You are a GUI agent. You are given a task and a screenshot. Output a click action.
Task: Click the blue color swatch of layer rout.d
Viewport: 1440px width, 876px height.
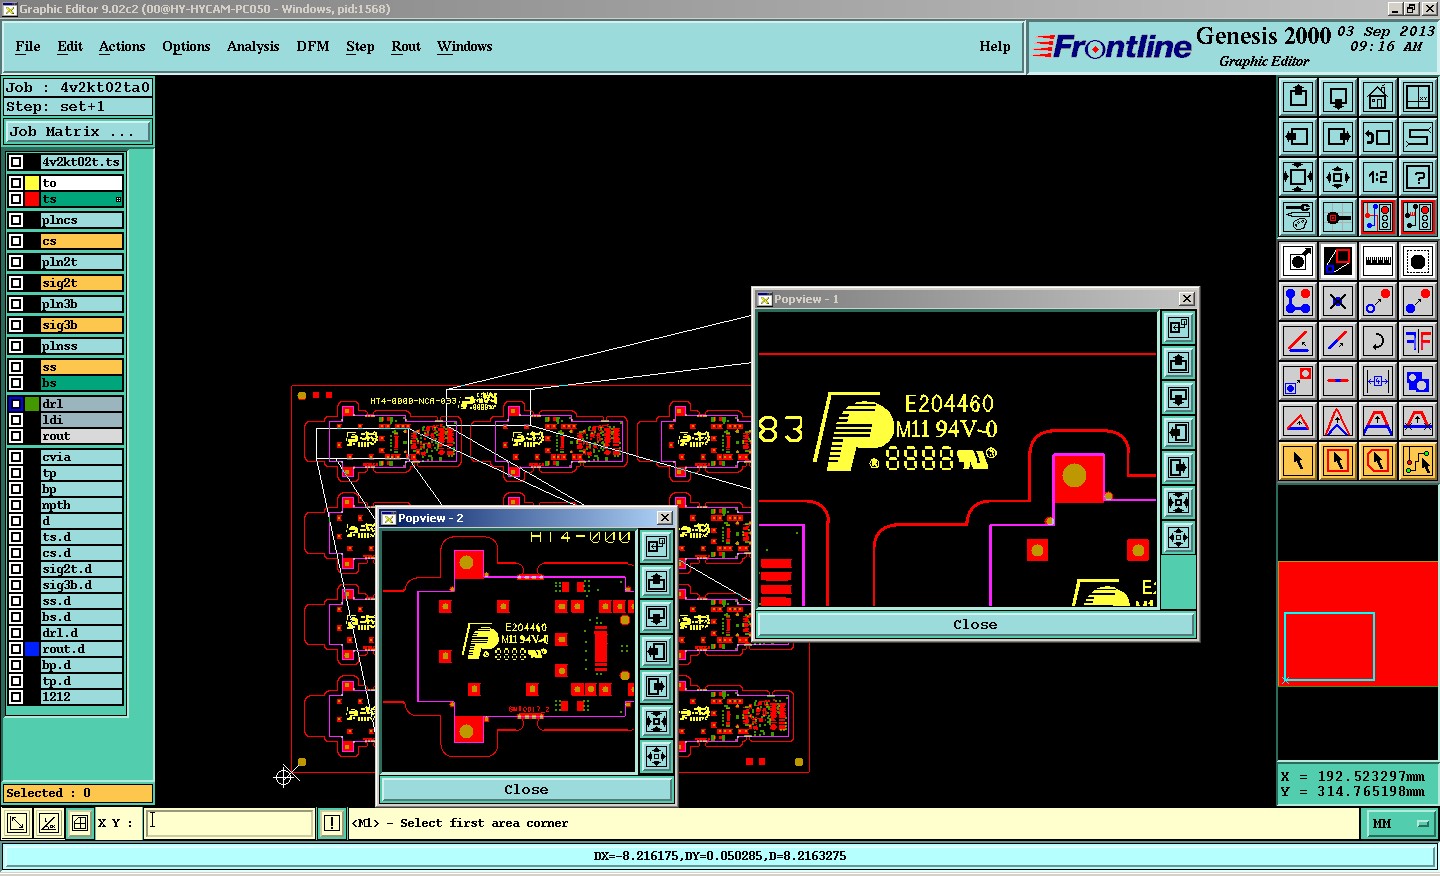coord(32,649)
